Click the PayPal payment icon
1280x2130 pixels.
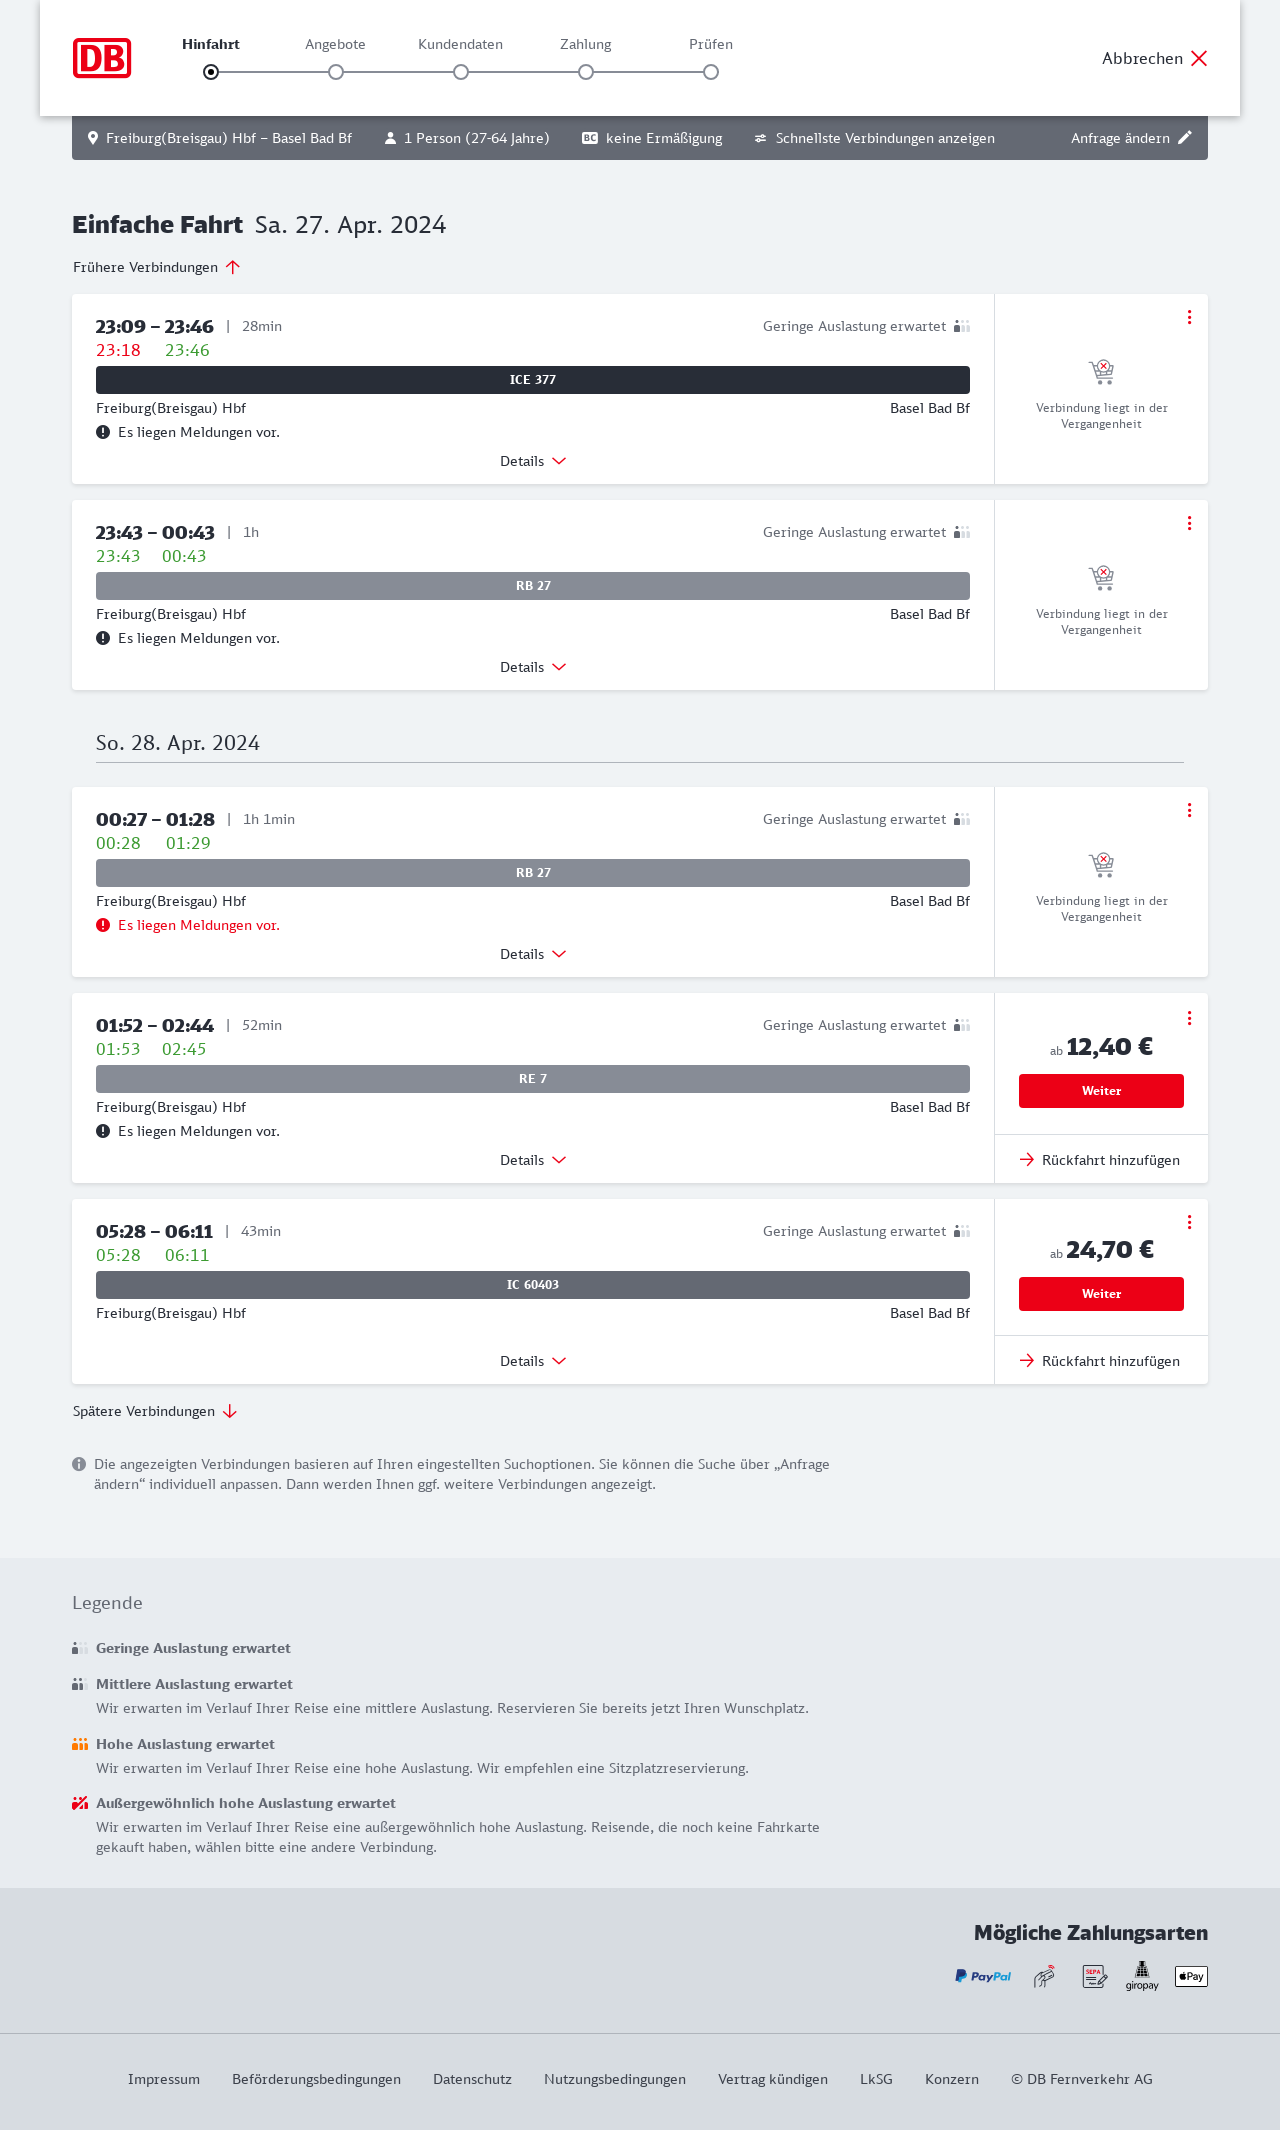(x=983, y=1976)
